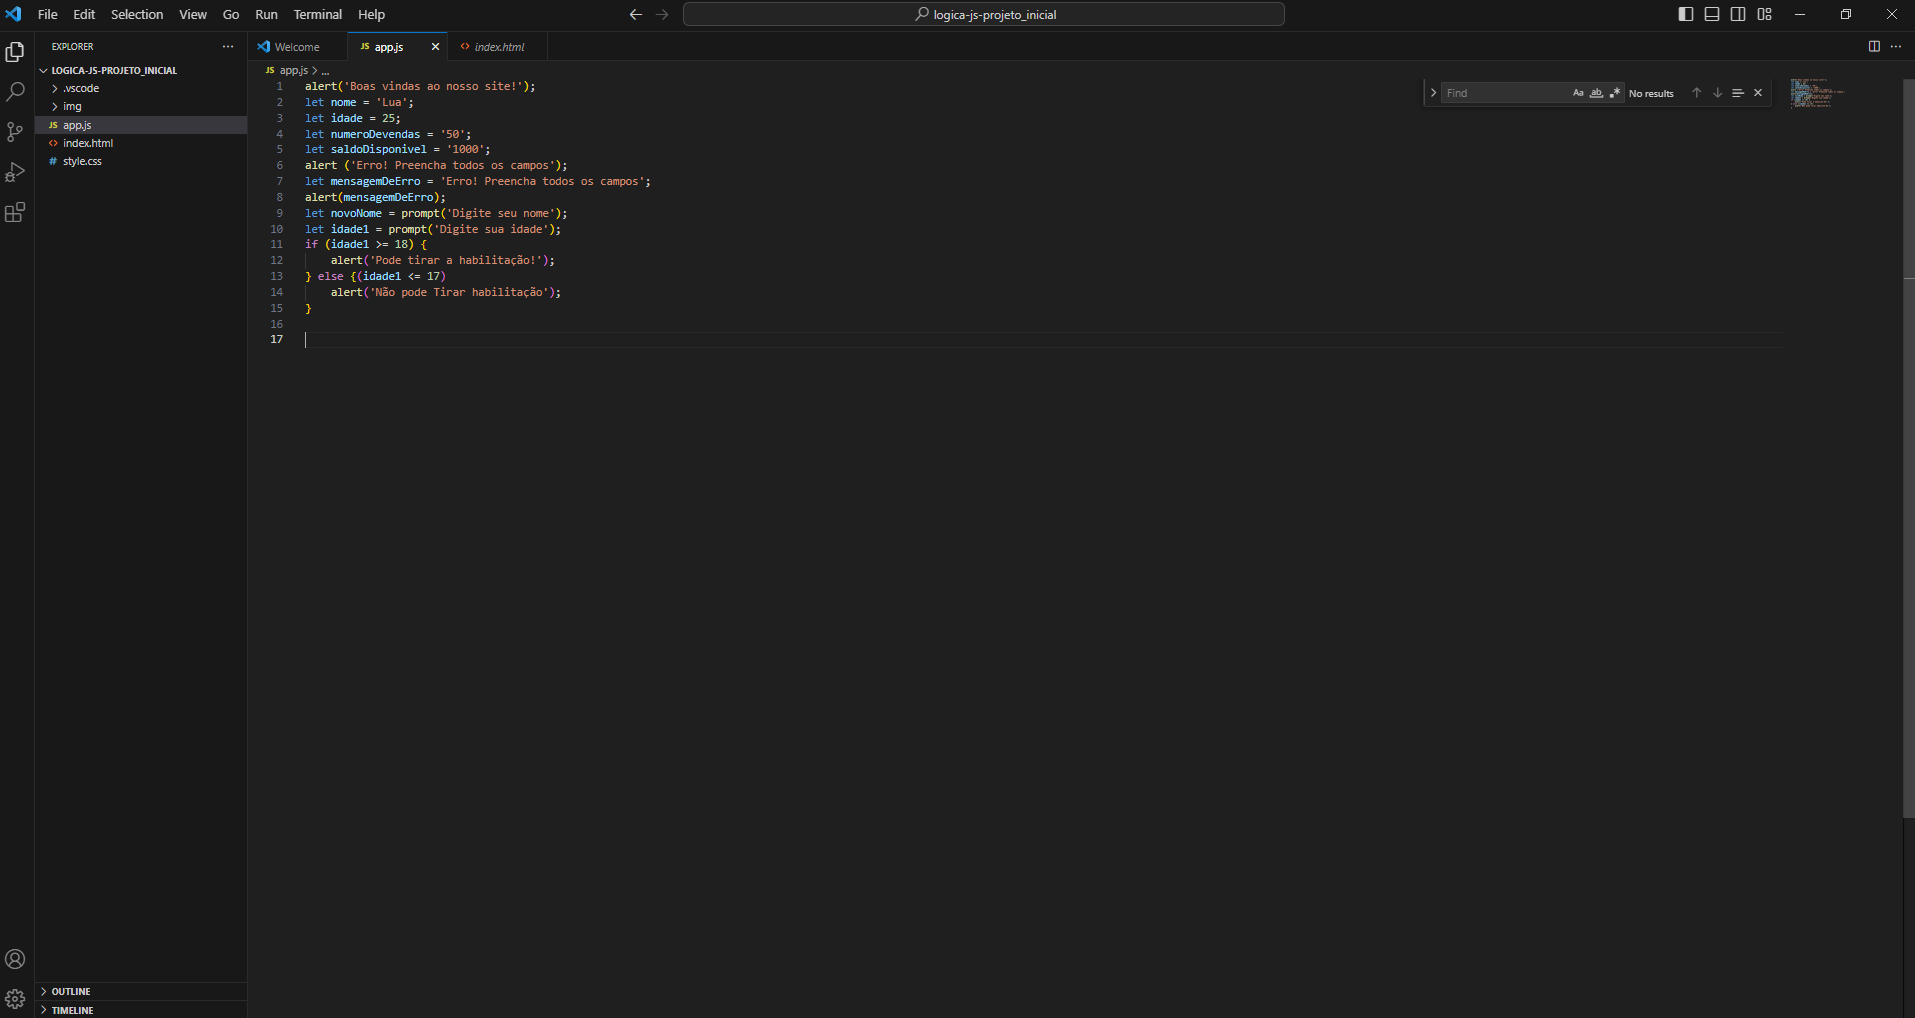Click line number 17 in gutter

(x=277, y=339)
